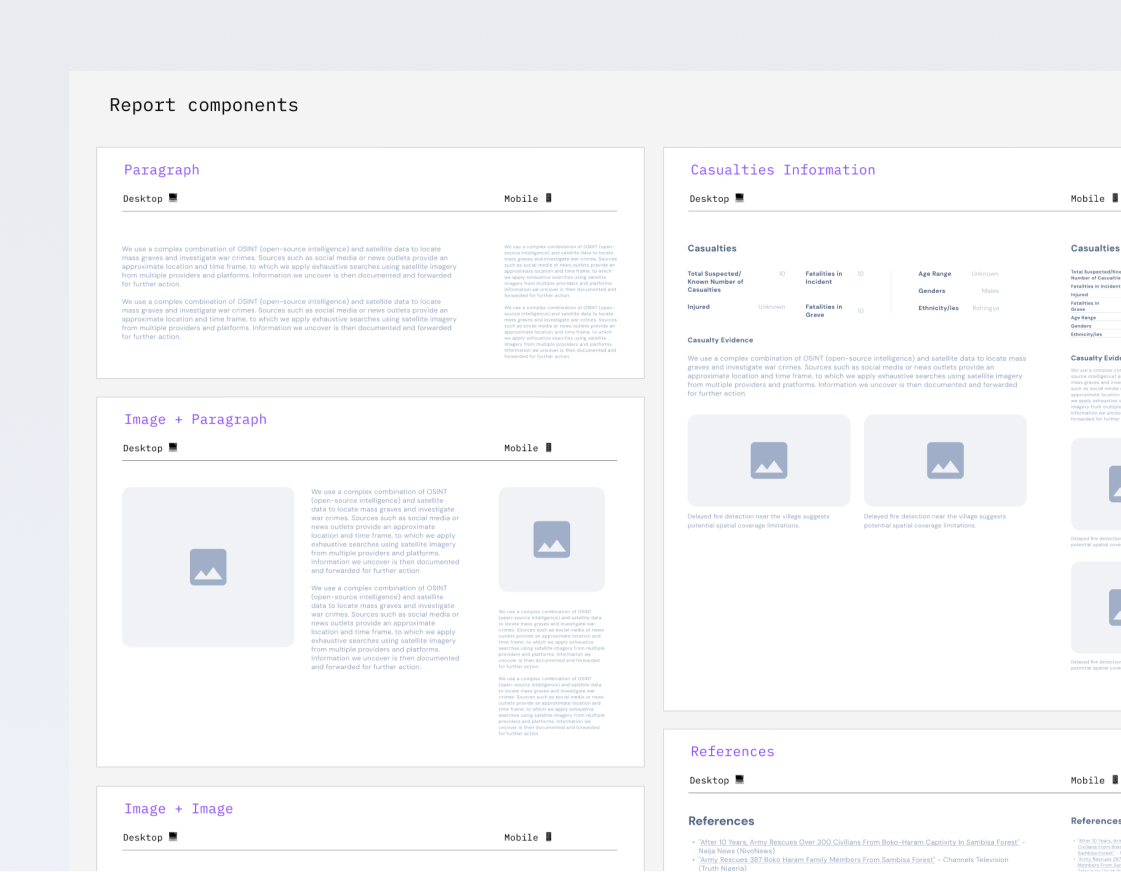
Task: Click the 'Fatalities in Grave' label in desktop layout
Action: point(824,311)
